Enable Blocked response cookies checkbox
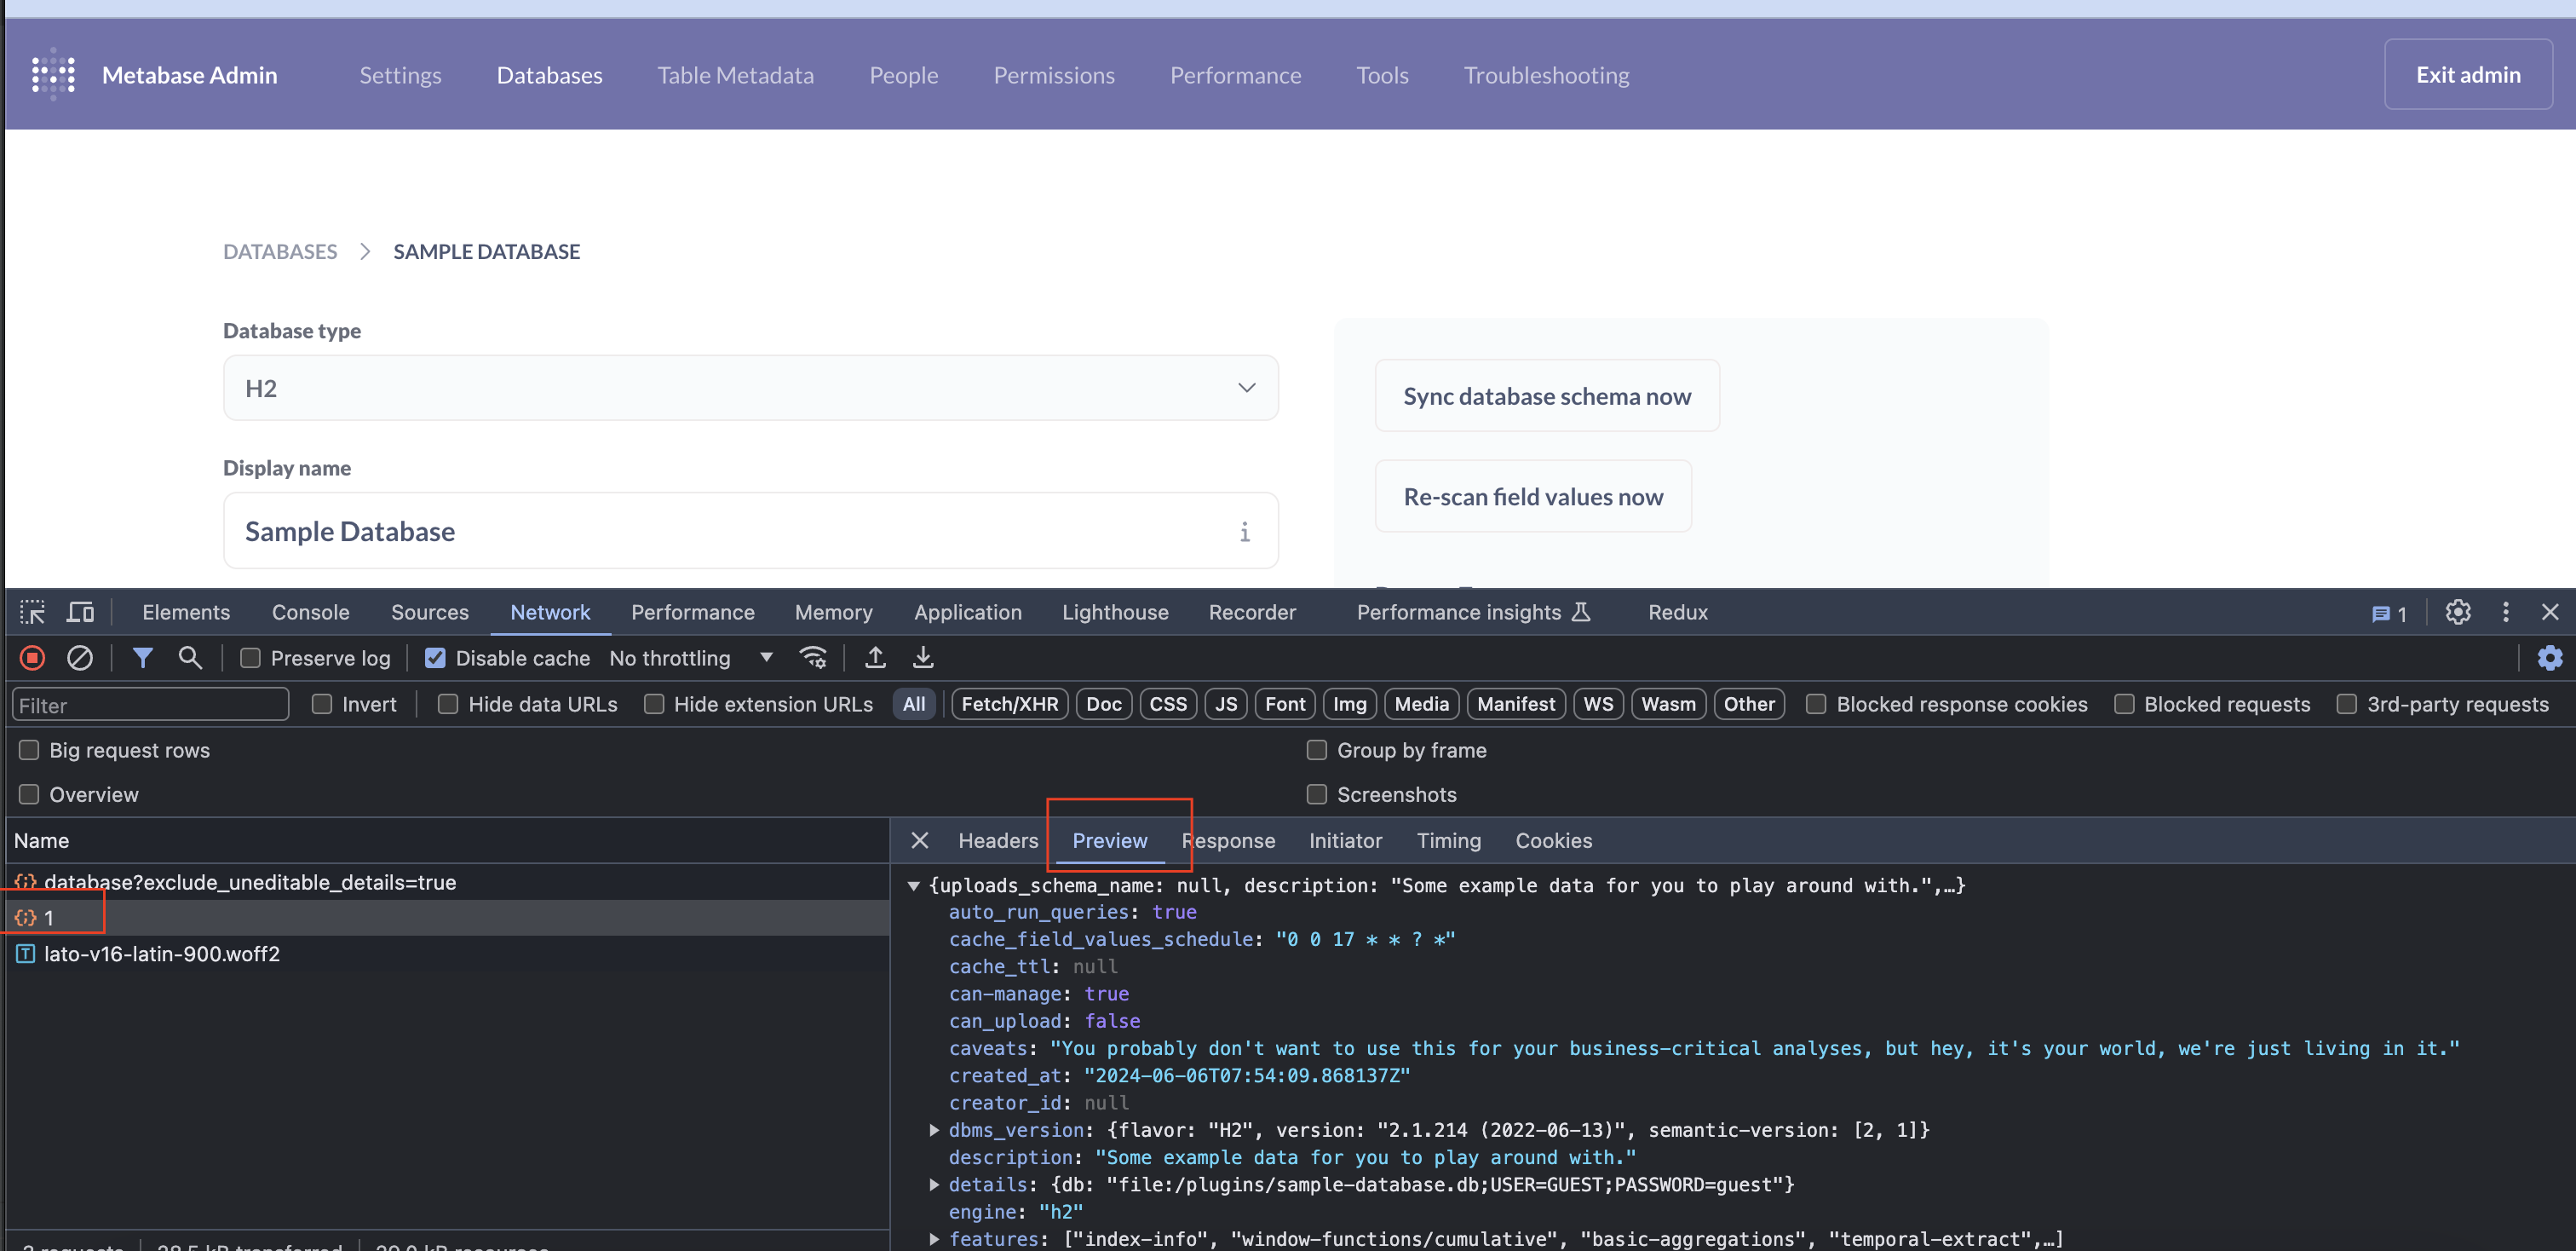 point(1816,704)
